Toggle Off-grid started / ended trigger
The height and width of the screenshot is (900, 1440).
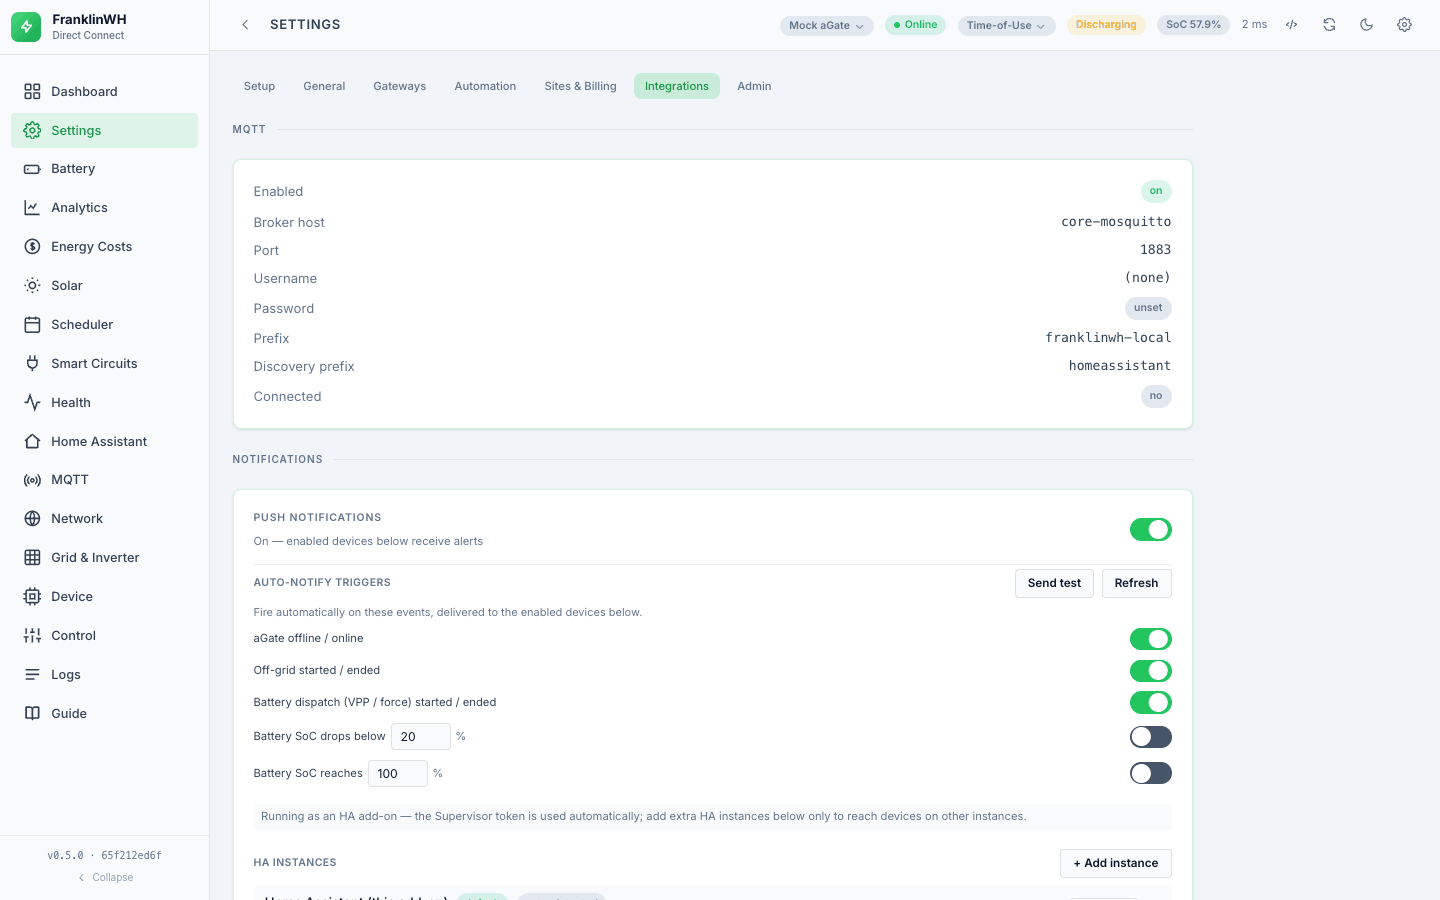(1151, 671)
